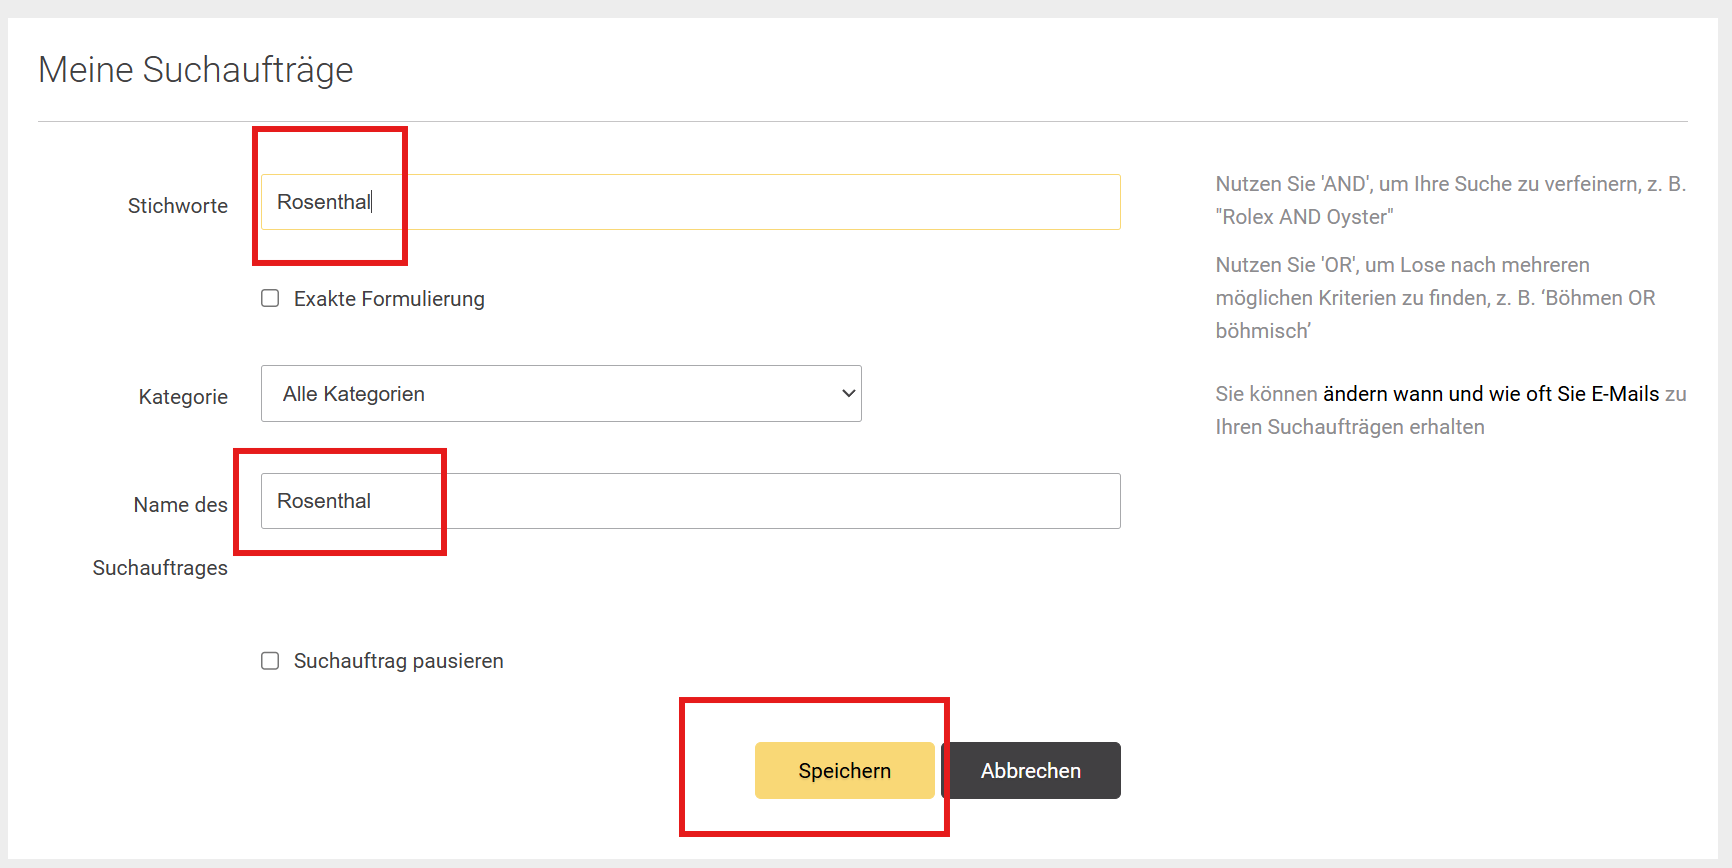Click the Exakte Formulierung label text
The height and width of the screenshot is (868, 1732).
tap(389, 299)
